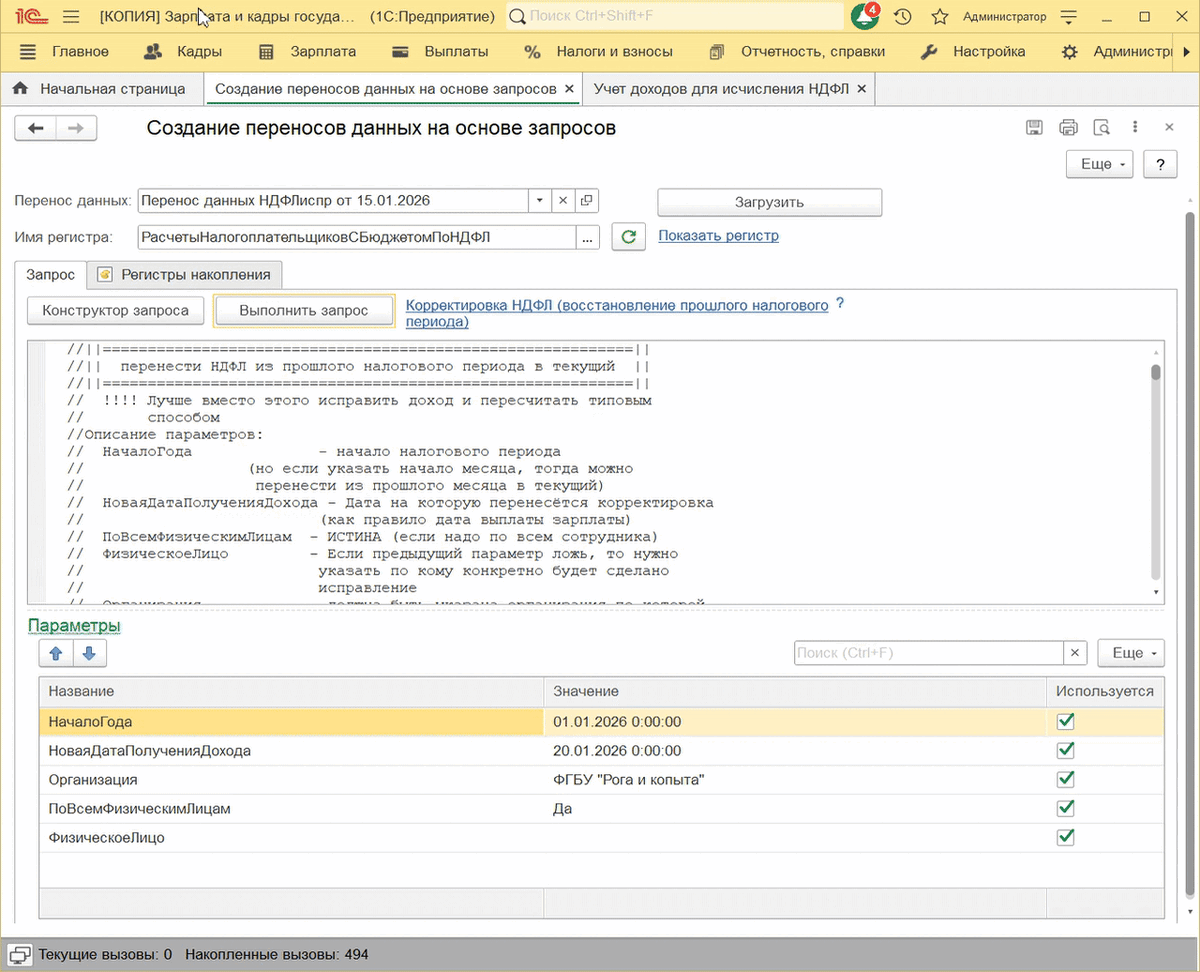Print the form with printer icon

coord(1069,127)
